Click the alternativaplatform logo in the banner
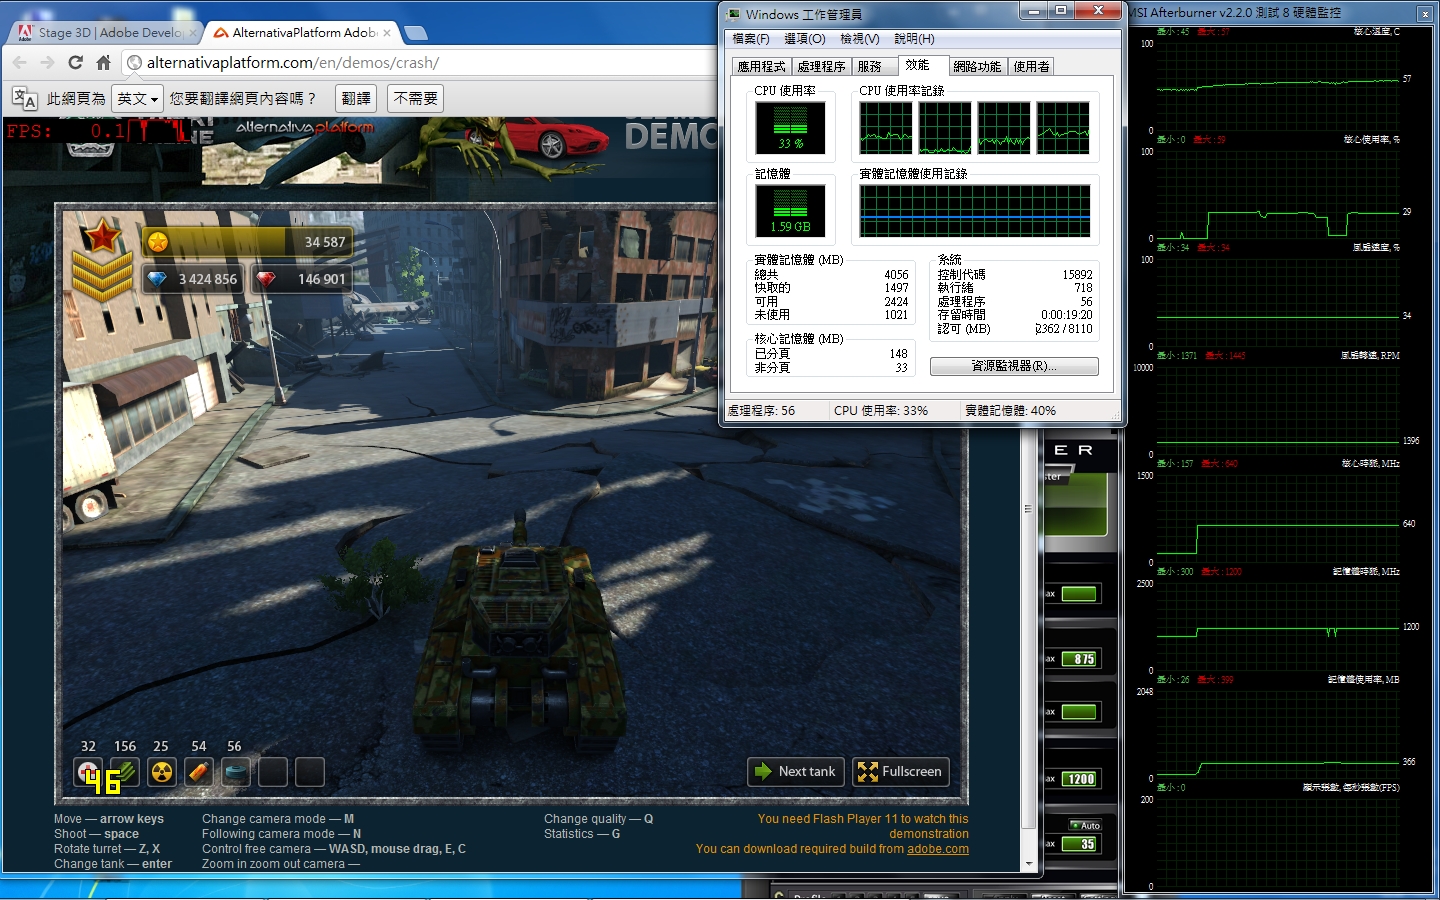Viewport: 1440px width, 900px height. [x=304, y=127]
